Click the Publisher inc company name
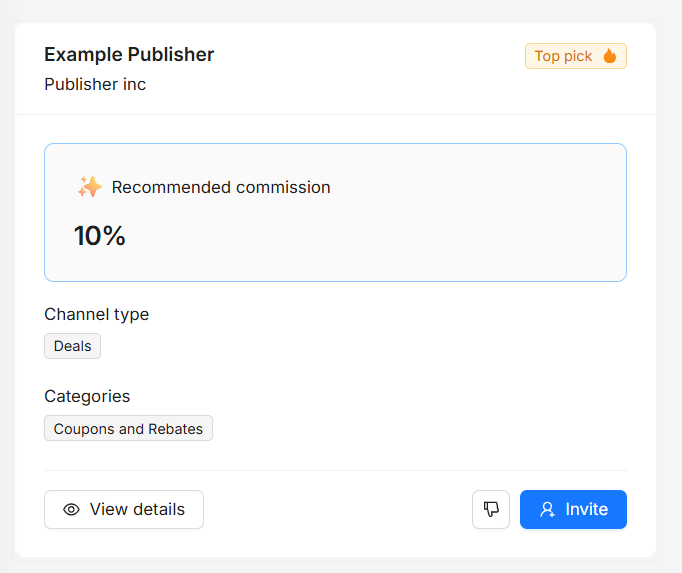 click(95, 84)
